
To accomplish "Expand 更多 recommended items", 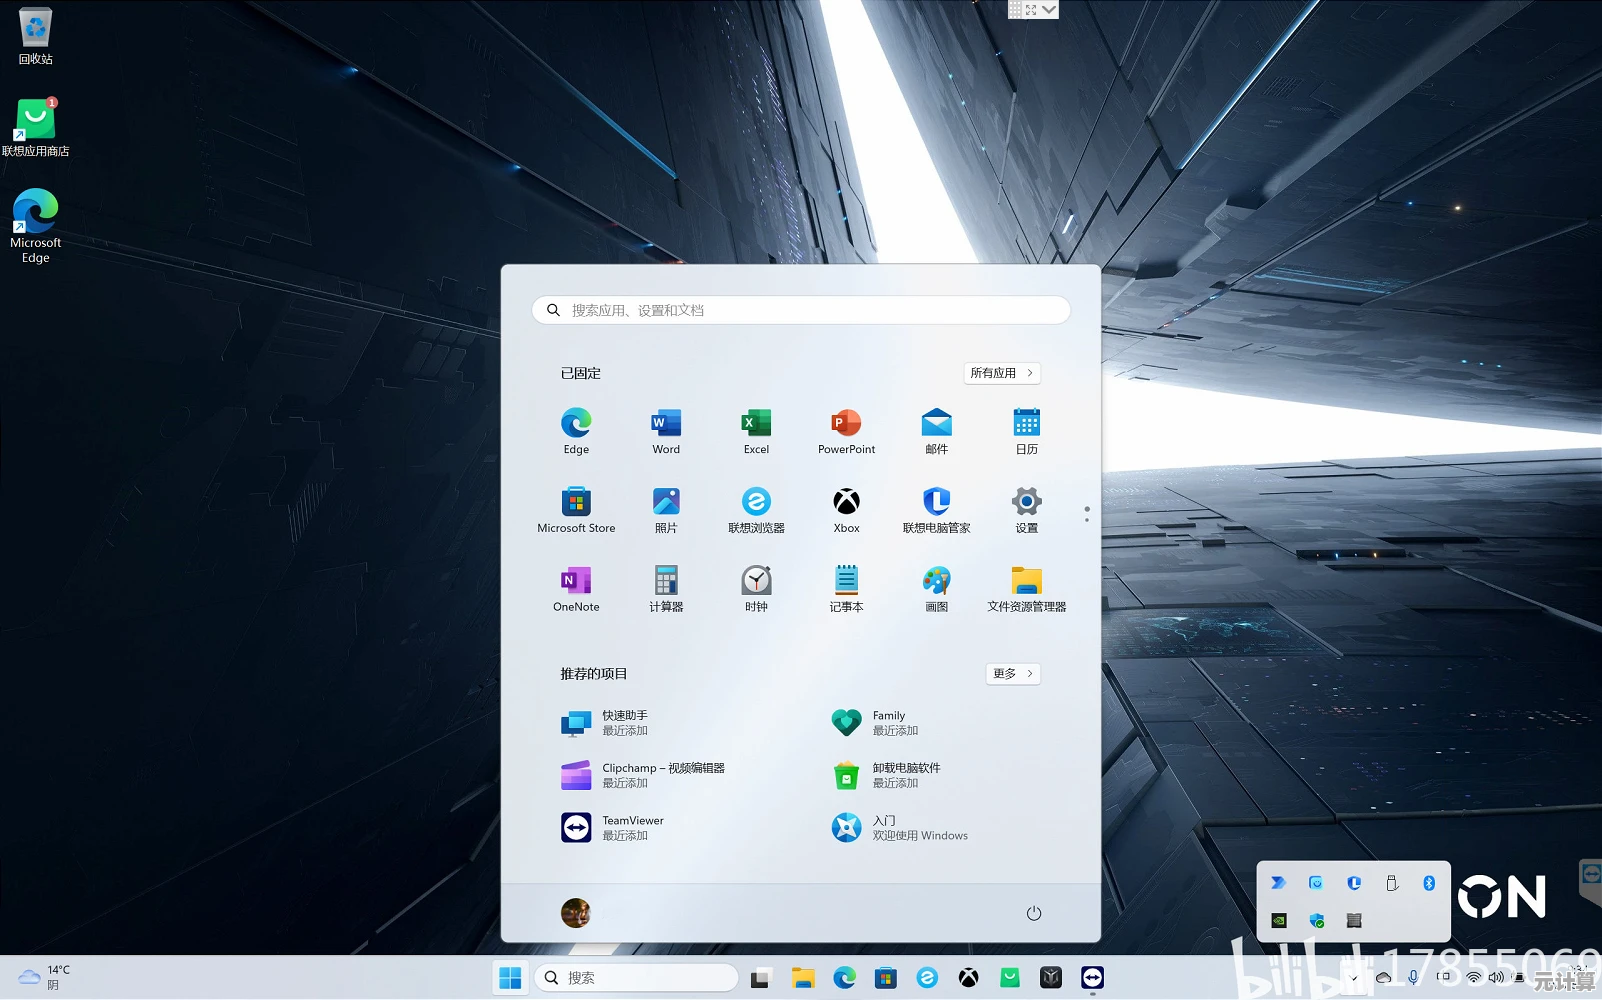I will click(1013, 674).
